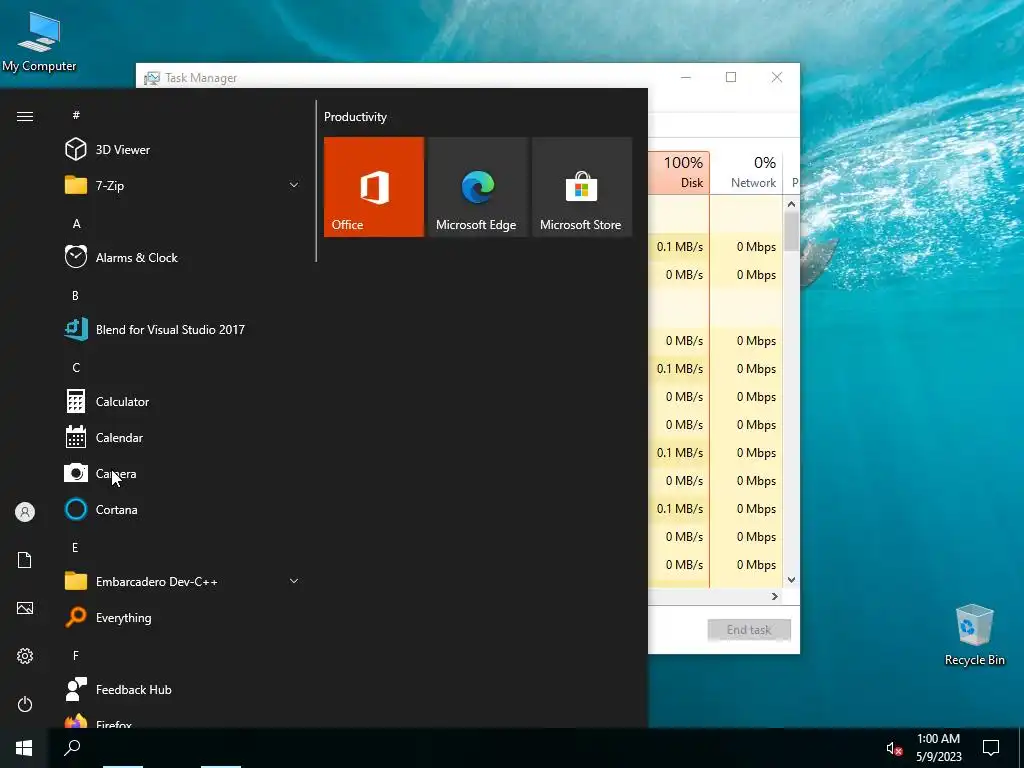Maximize the Task Manager window
1024x768 pixels.
[x=731, y=77]
